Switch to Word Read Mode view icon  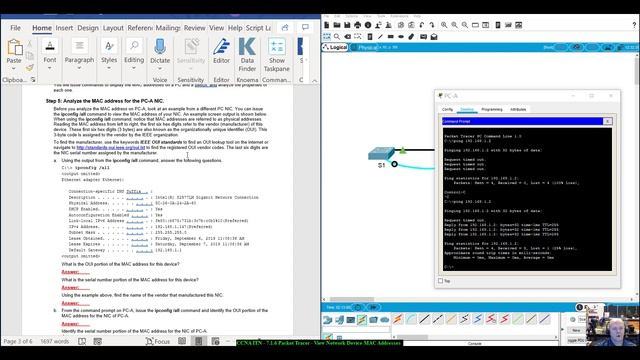(x=182, y=341)
